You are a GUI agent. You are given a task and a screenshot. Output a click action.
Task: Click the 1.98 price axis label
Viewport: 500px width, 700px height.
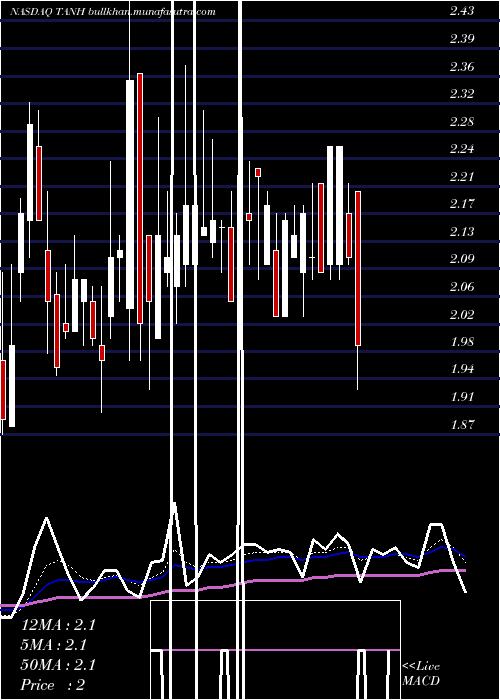pos(462,342)
